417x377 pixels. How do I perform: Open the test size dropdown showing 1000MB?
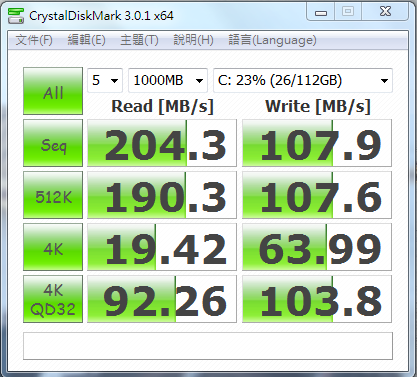168,80
